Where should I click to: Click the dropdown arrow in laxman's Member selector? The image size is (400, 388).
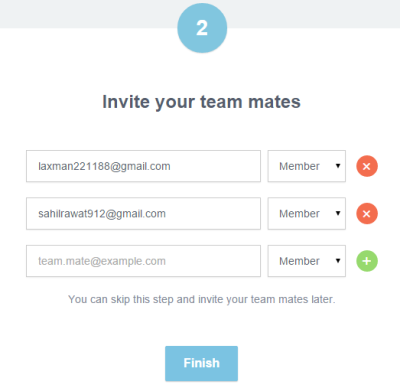338,166
